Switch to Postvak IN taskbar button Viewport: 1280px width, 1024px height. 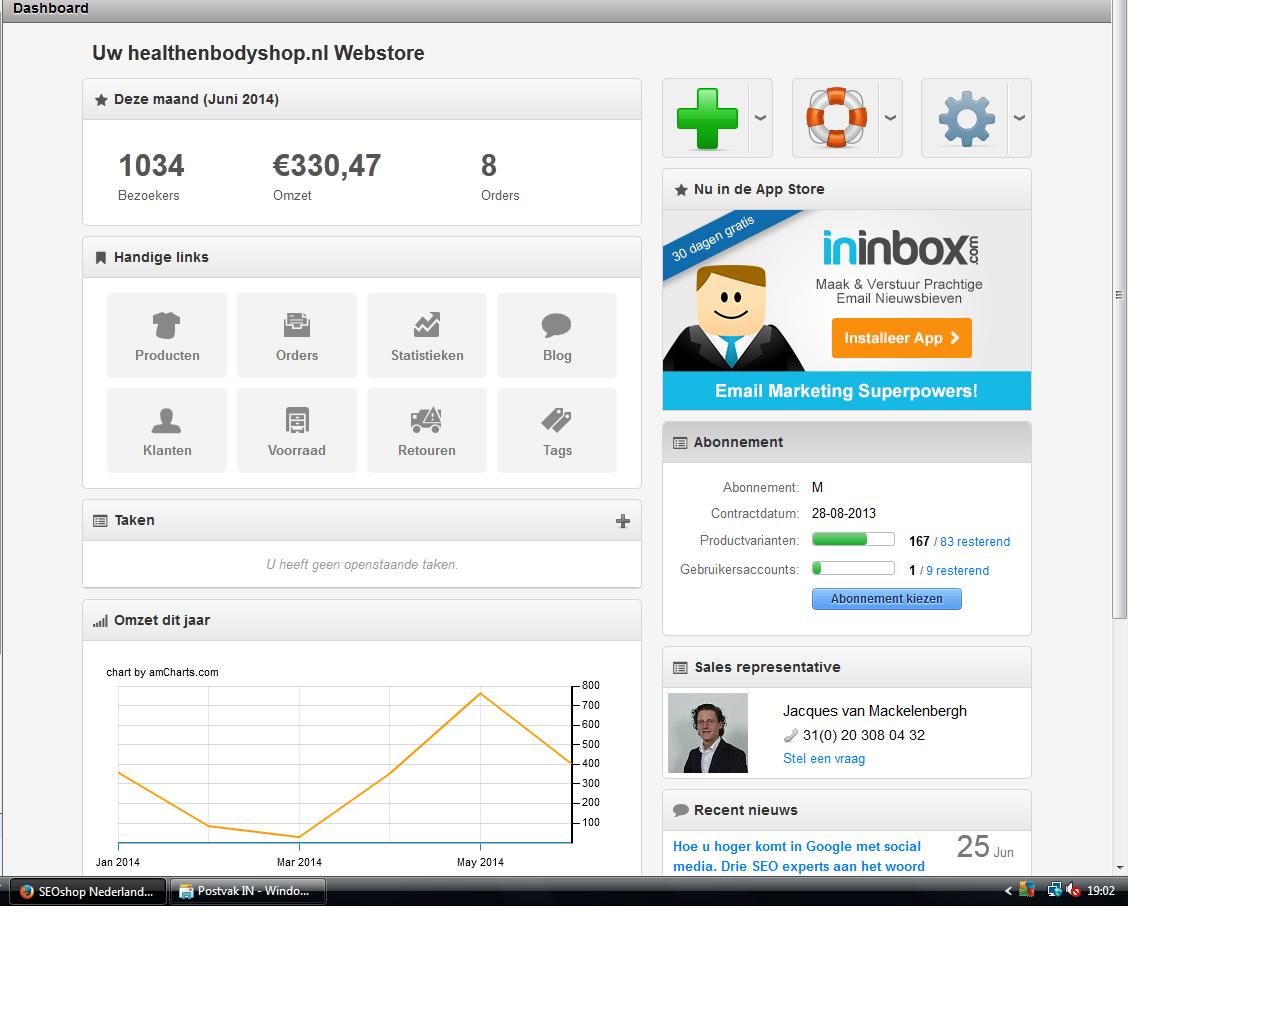click(x=248, y=891)
